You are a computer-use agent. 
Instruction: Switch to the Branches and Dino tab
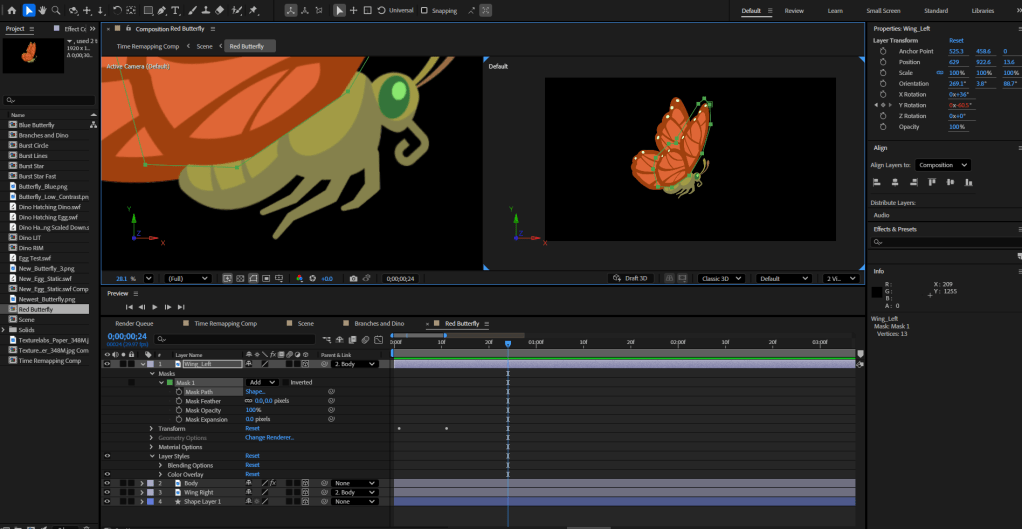(377, 324)
